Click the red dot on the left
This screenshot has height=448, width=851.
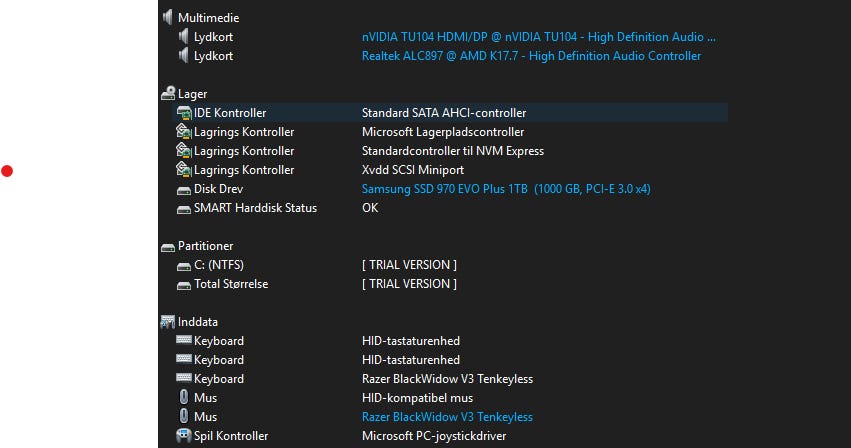coord(7,171)
